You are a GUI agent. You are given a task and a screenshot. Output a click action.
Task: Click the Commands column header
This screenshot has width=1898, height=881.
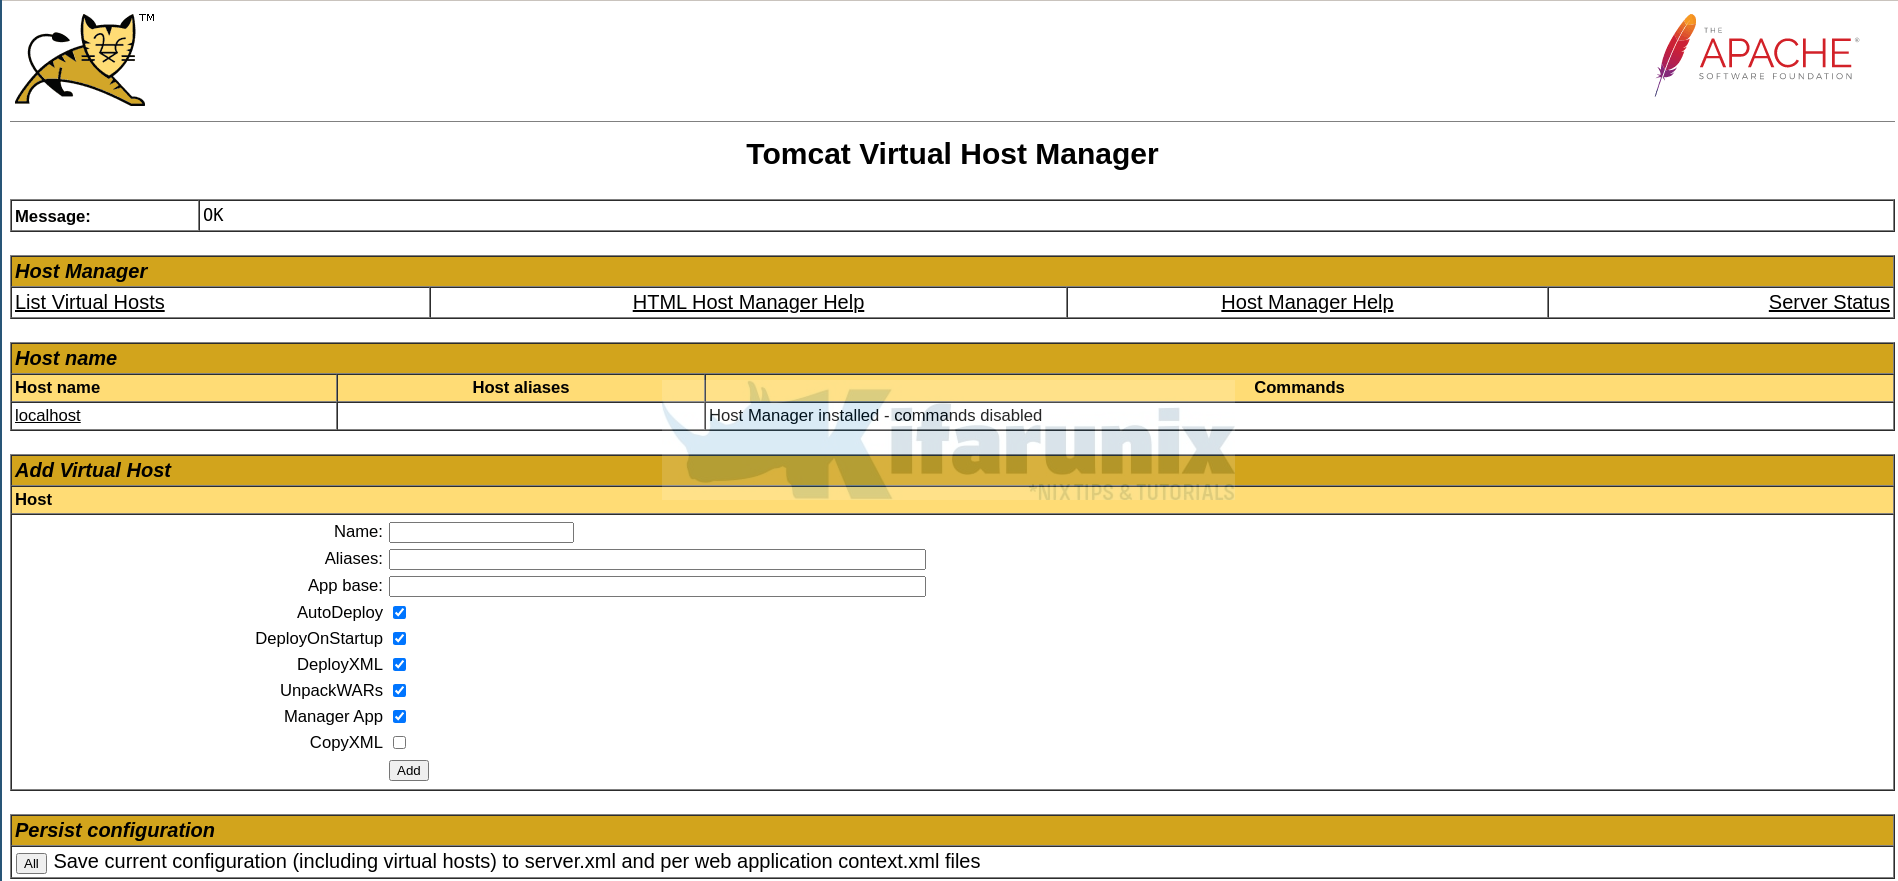click(x=1299, y=388)
